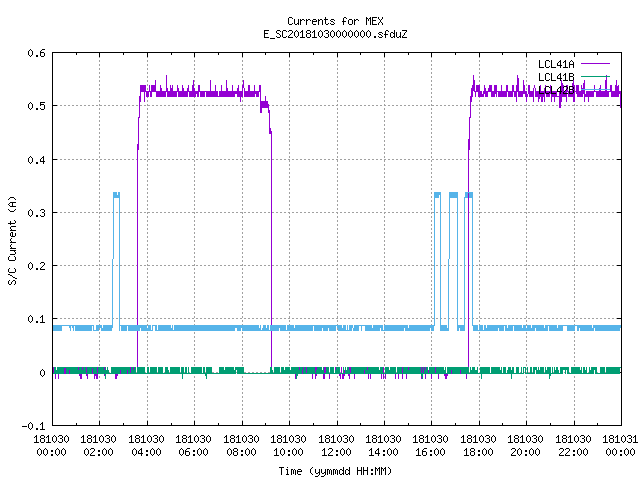Image resolution: width=640 pixels, height=480 pixels.
Task: Click the LCL41A legend label
Action: click(x=556, y=64)
